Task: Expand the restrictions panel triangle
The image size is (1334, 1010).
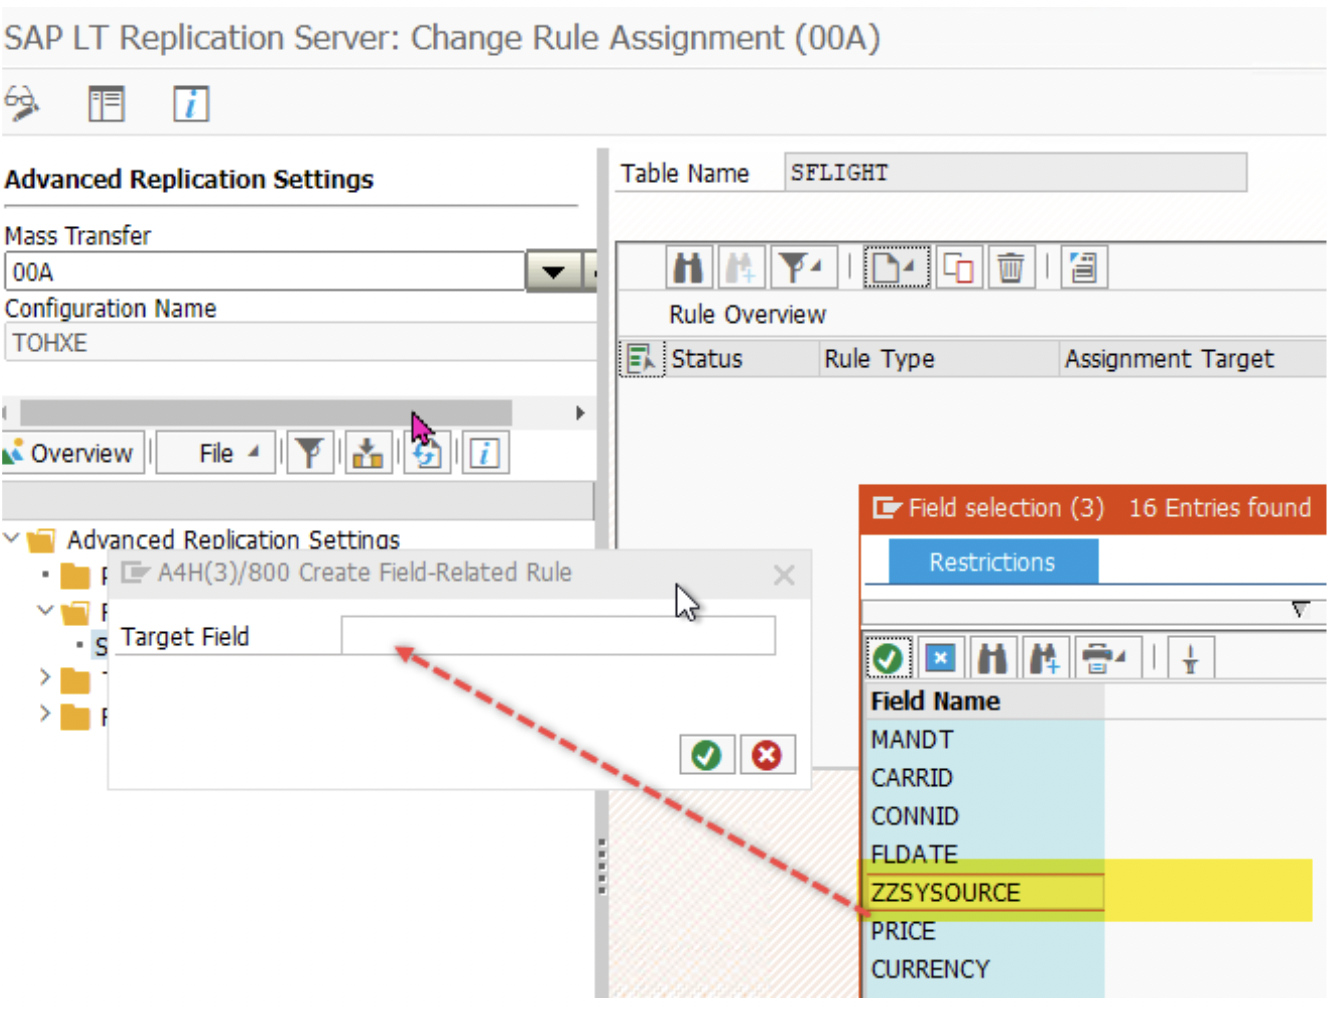Action: [x=1299, y=609]
